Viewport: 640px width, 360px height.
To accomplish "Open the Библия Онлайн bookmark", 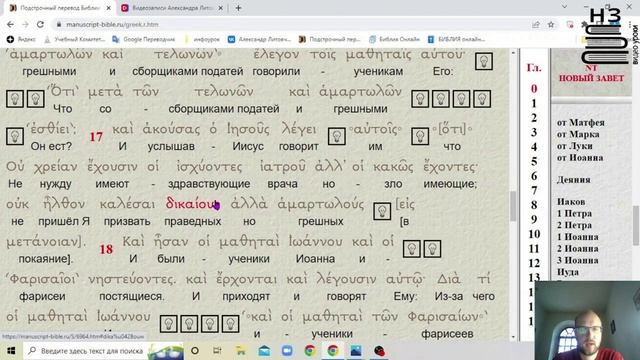I will click(x=394, y=39).
